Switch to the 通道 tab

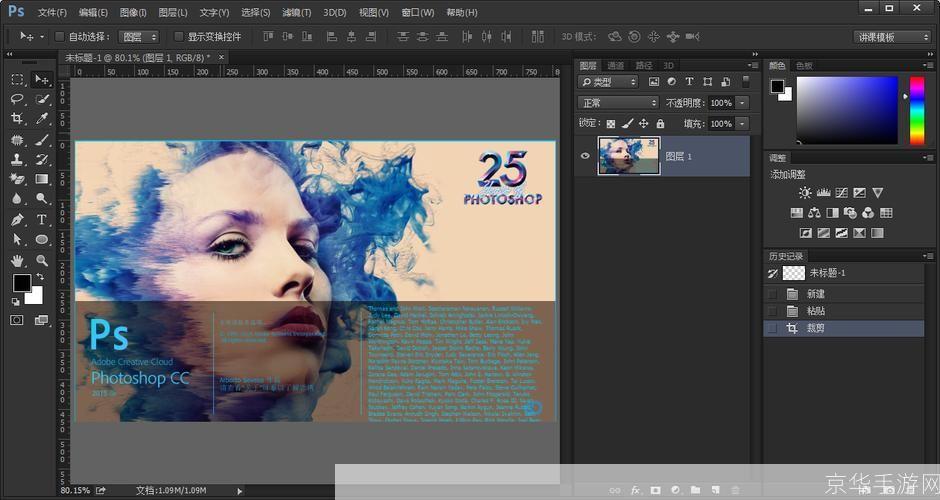pos(616,65)
